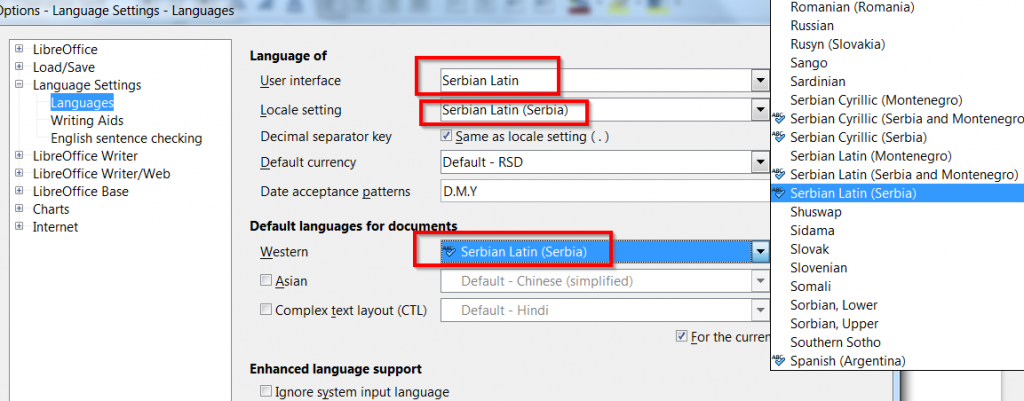Enable Complex text layout (CTL) checkbox
Viewport: 1024px width, 401px height.
click(266, 310)
